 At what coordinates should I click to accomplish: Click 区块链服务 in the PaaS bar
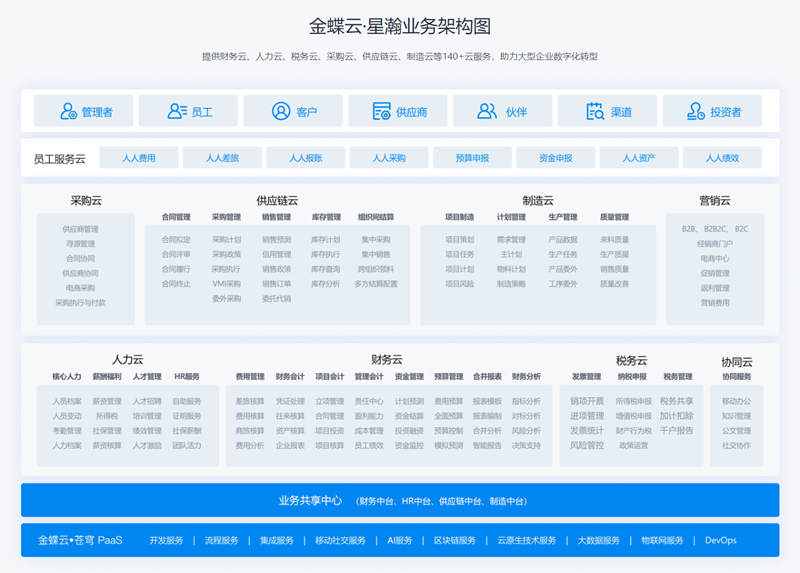click(455, 540)
